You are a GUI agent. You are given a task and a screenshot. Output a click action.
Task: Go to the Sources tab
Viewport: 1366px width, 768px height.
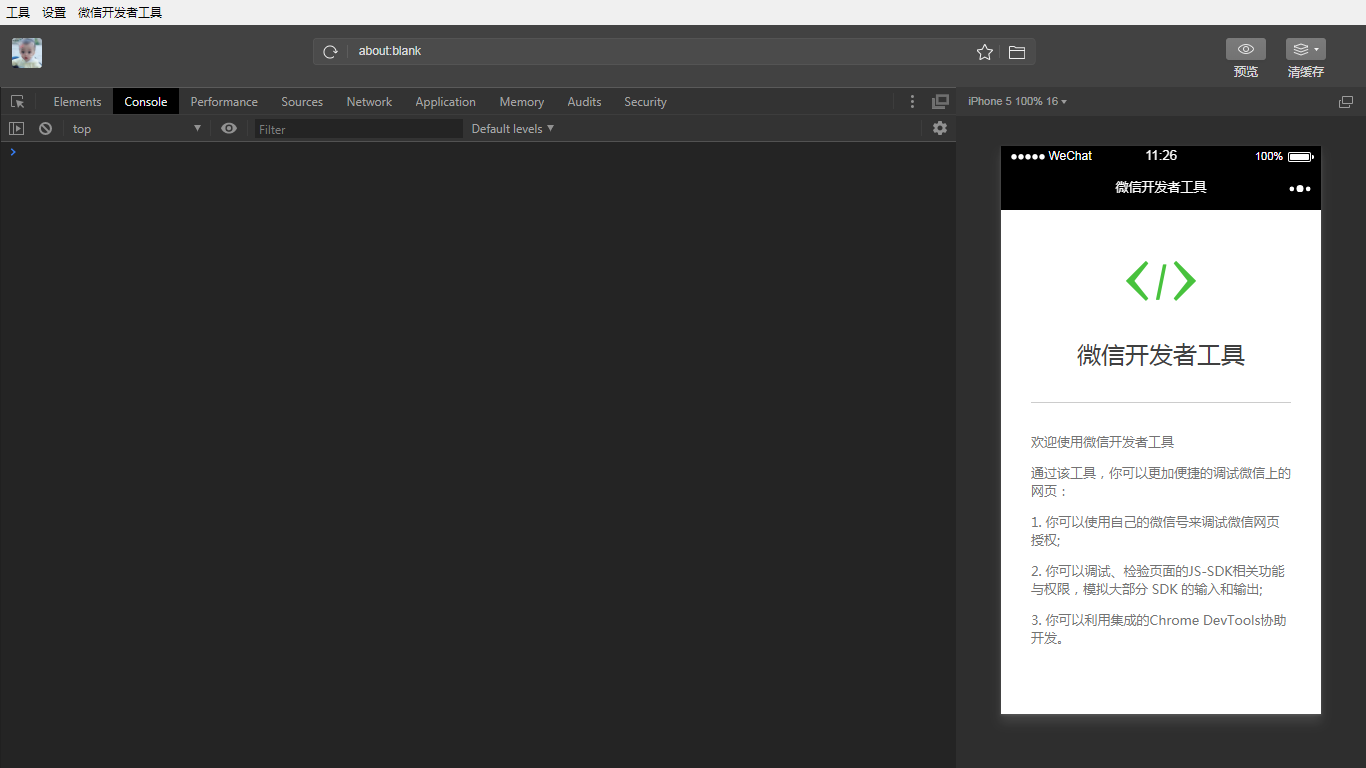point(302,102)
